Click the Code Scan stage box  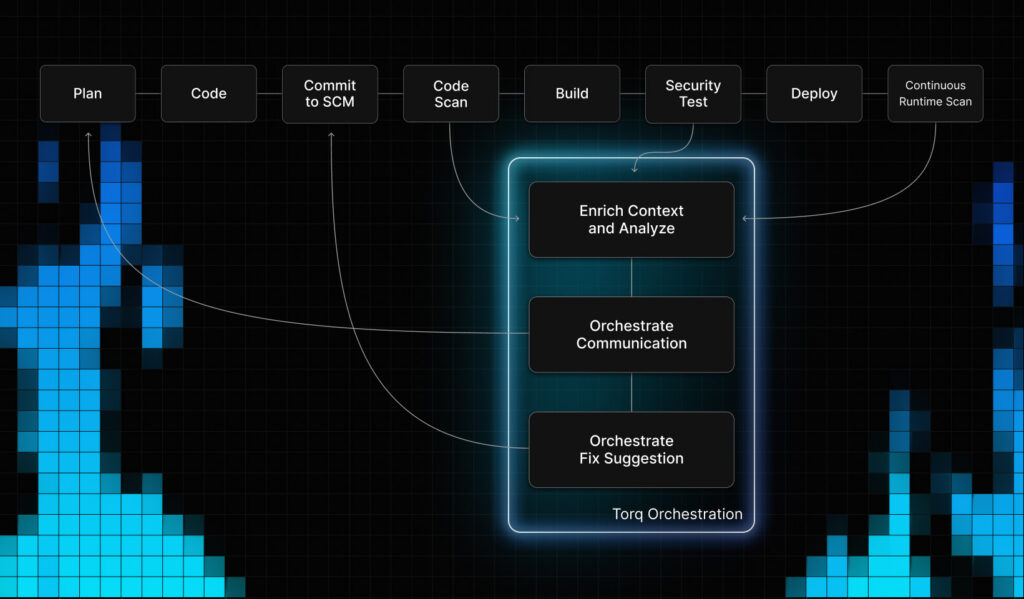tap(451, 93)
